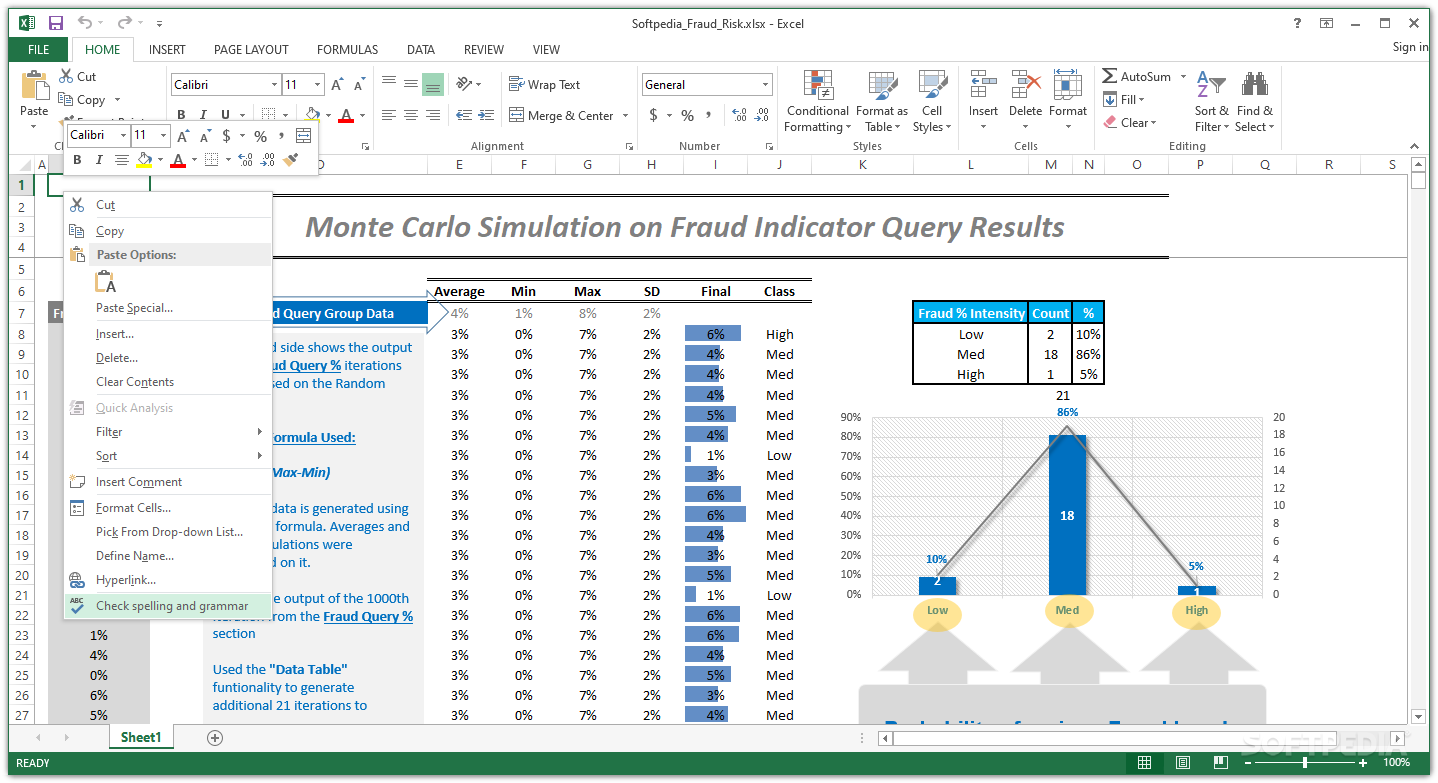Click the mini toolbar Percent Style icon

[260, 135]
